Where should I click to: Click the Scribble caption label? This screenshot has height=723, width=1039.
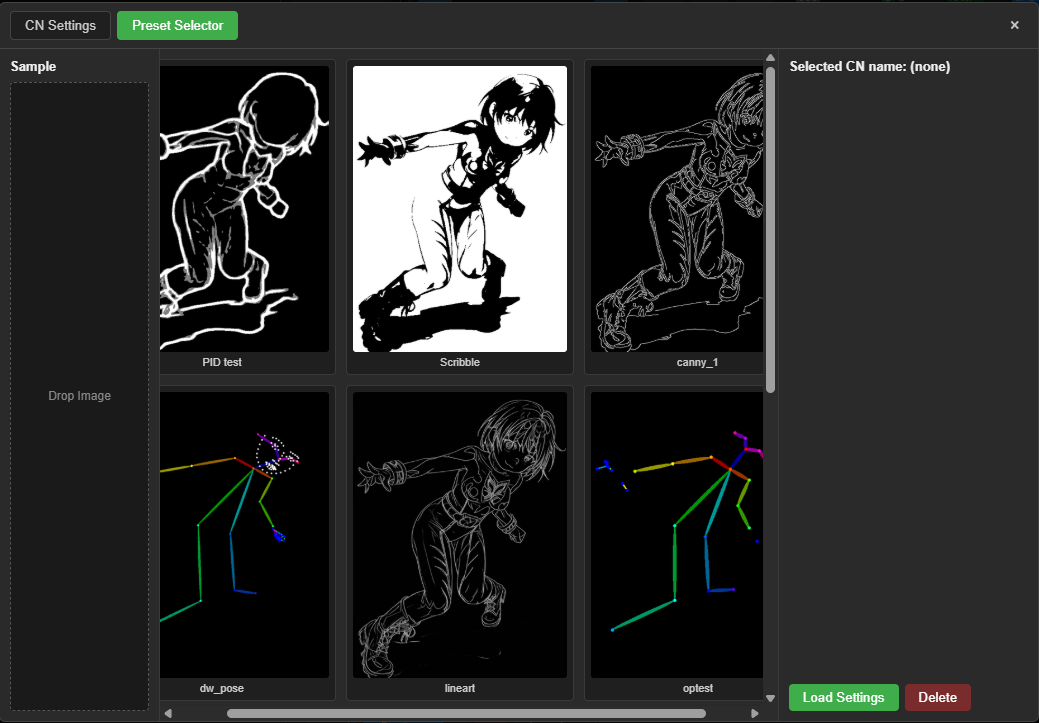pyautogui.click(x=460, y=362)
